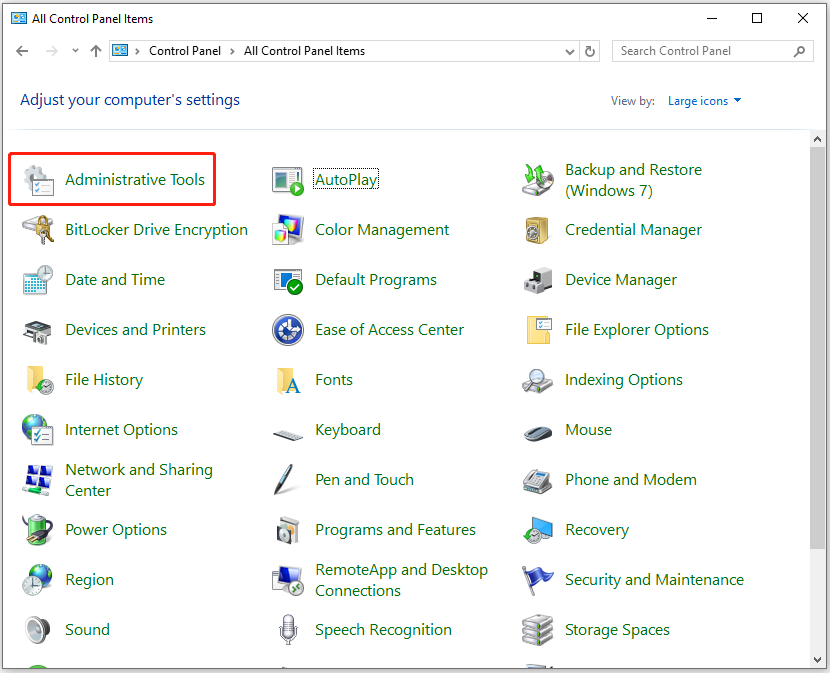Click the scrollbar down arrow
The image size is (830, 673).
click(817, 660)
